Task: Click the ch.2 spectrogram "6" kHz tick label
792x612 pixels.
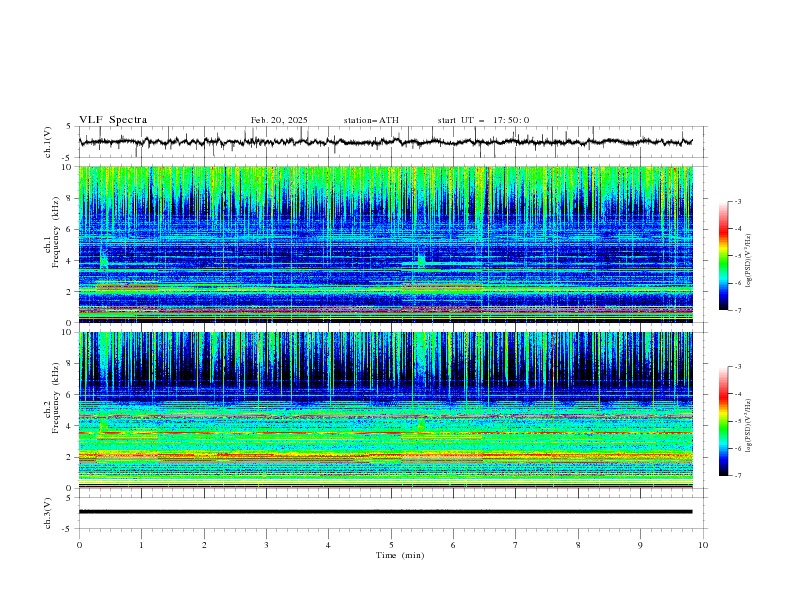Action: [x=70, y=395]
